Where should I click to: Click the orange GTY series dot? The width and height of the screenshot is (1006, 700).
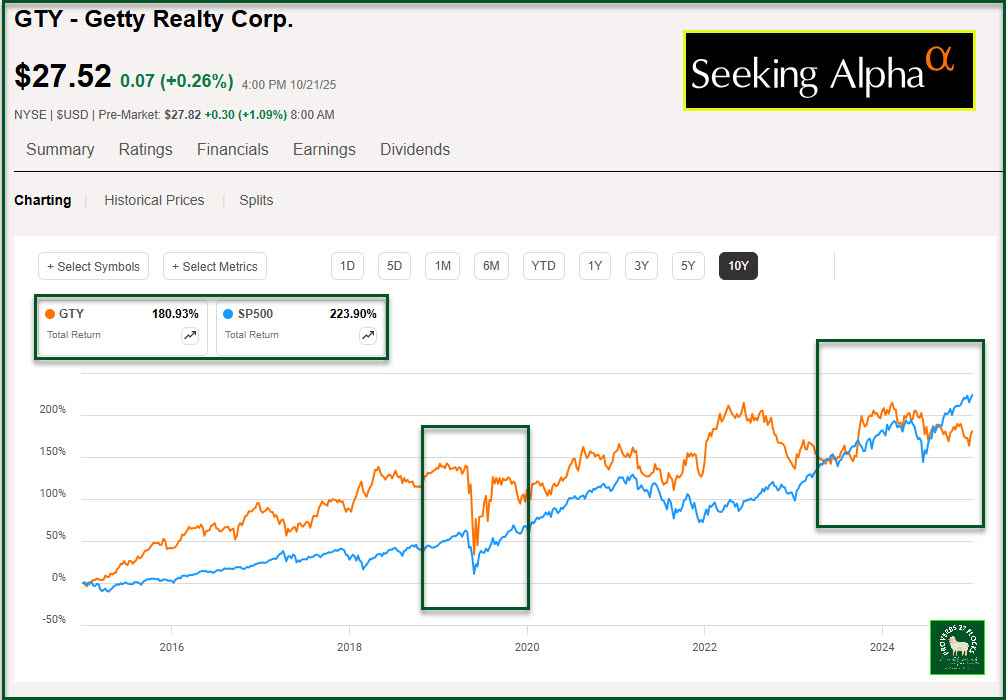click(51, 314)
